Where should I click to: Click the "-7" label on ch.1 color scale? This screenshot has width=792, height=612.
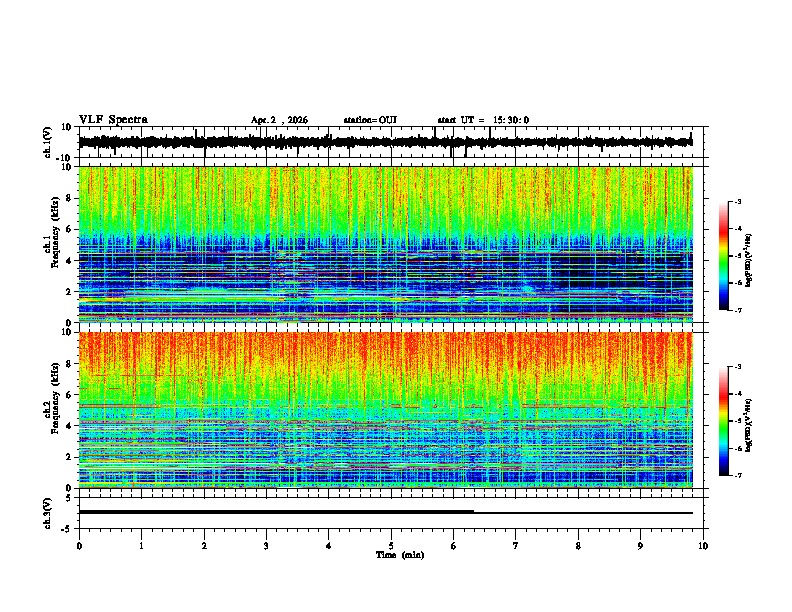point(737,310)
